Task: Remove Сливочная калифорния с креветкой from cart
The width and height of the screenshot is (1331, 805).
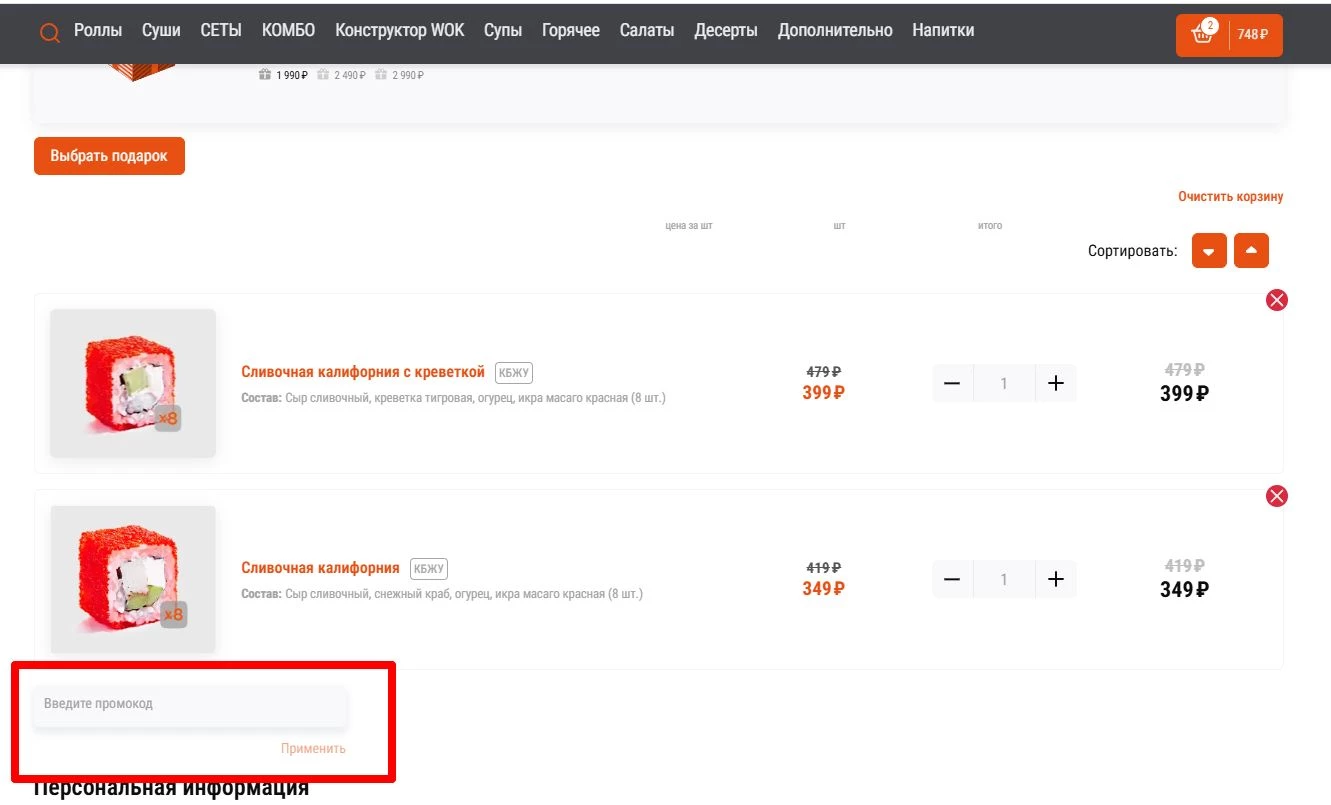Action: (1277, 300)
